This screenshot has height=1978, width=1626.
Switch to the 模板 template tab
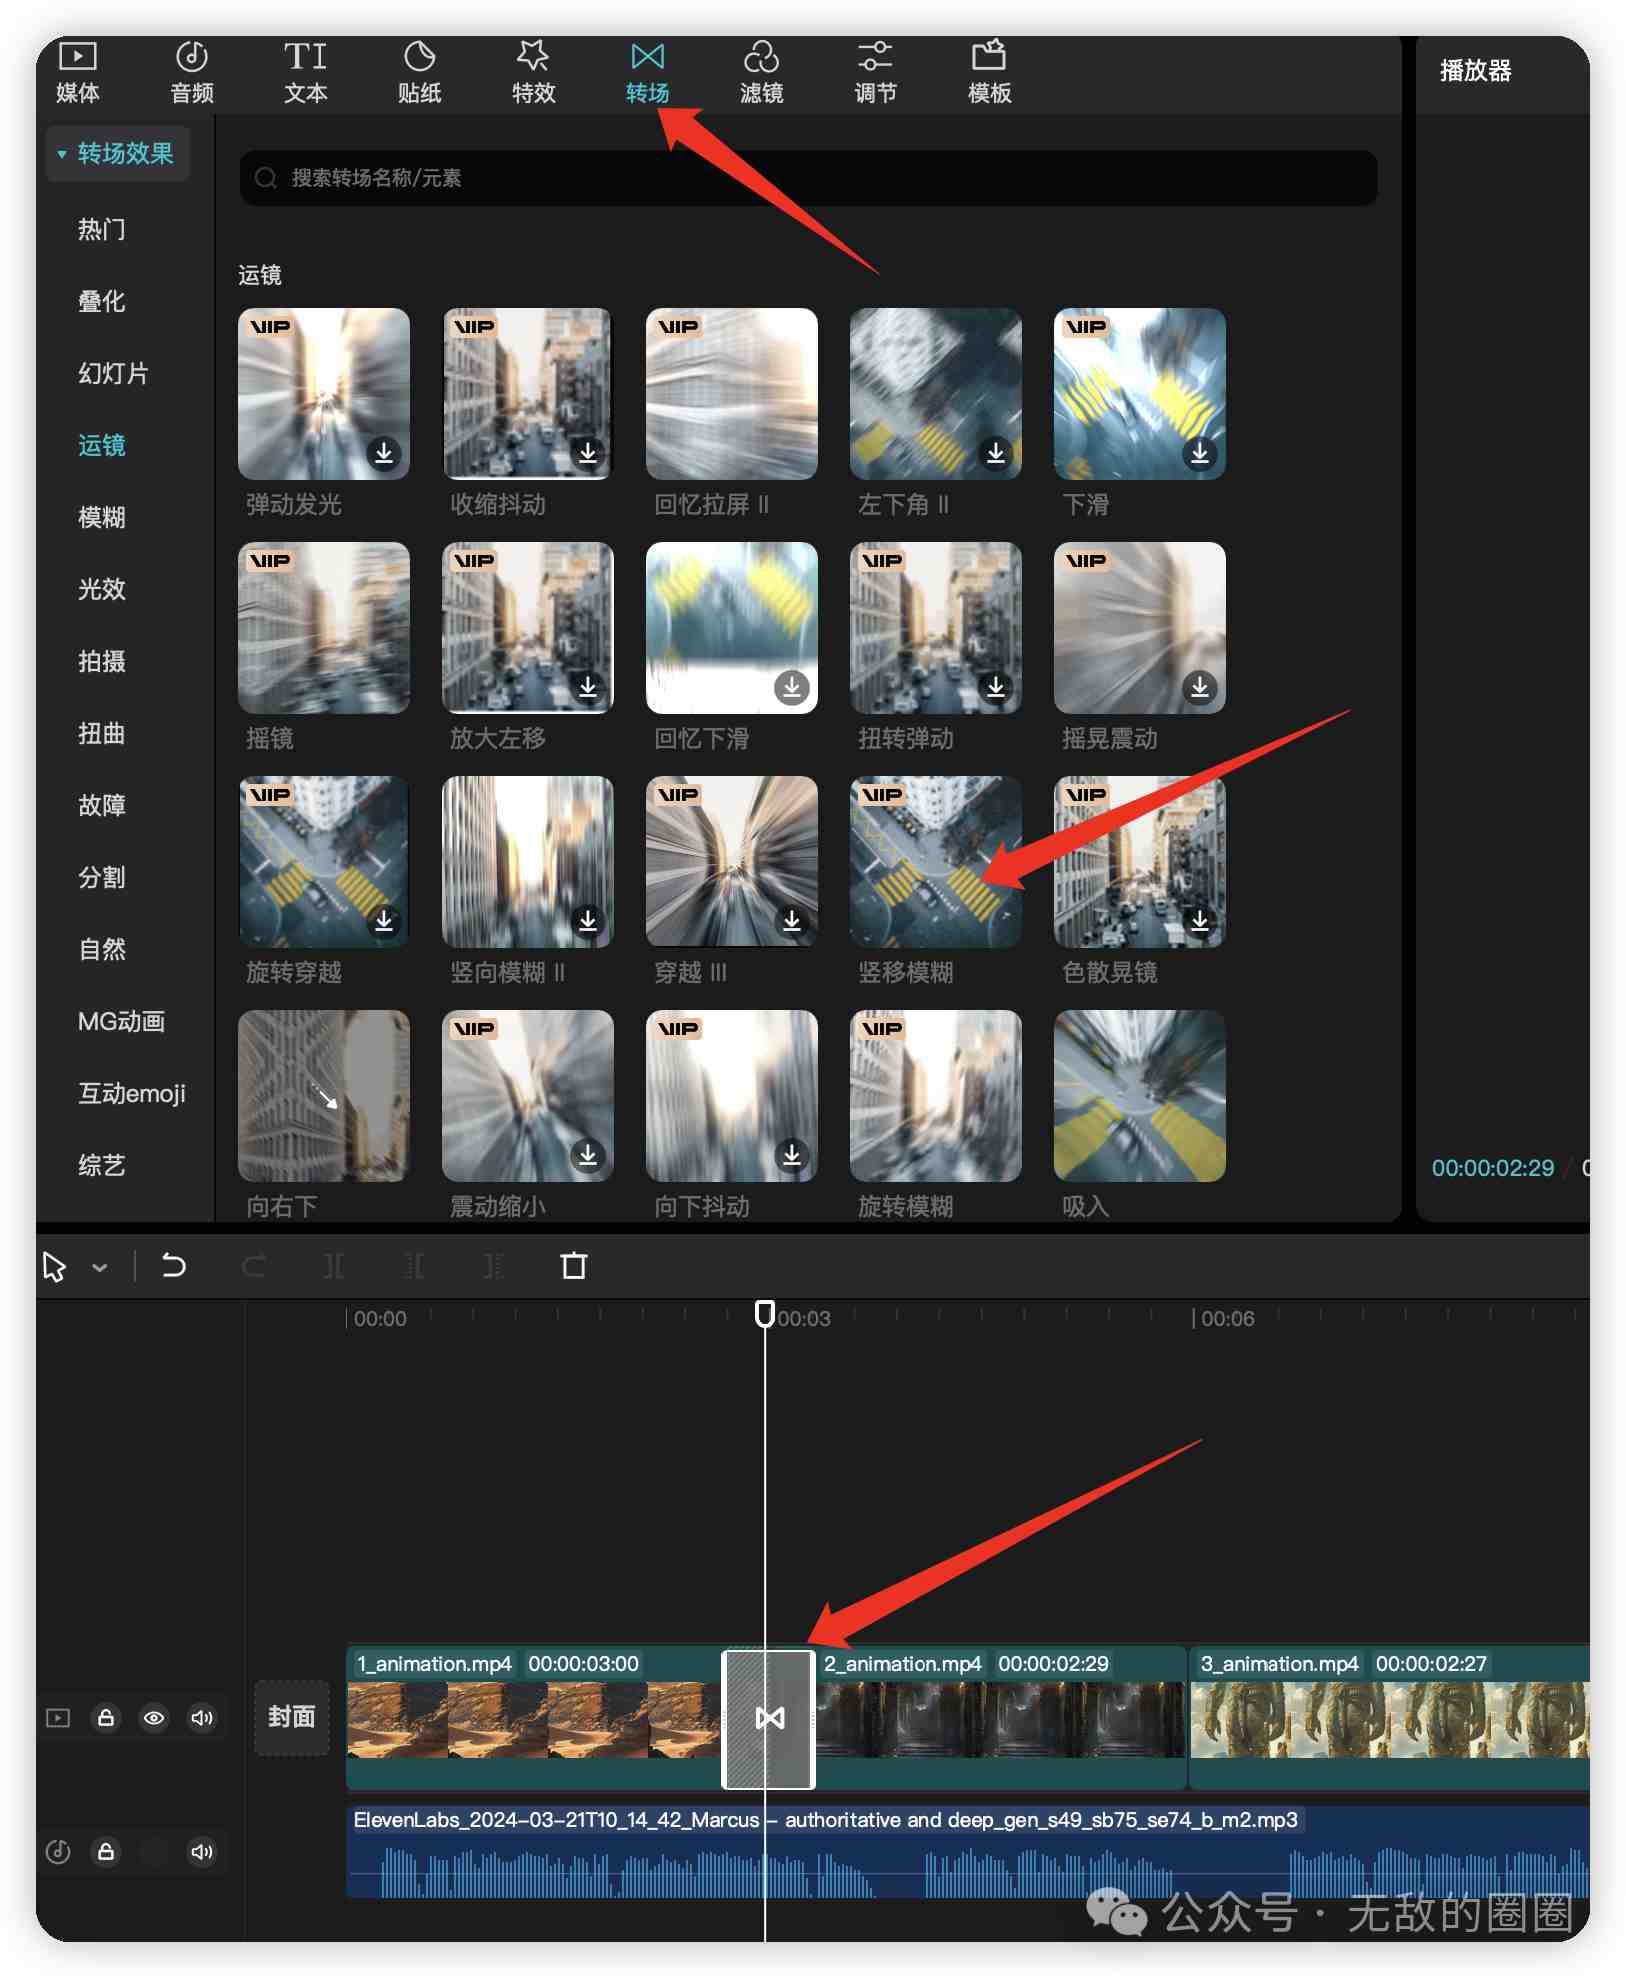click(x=989, y=72)
